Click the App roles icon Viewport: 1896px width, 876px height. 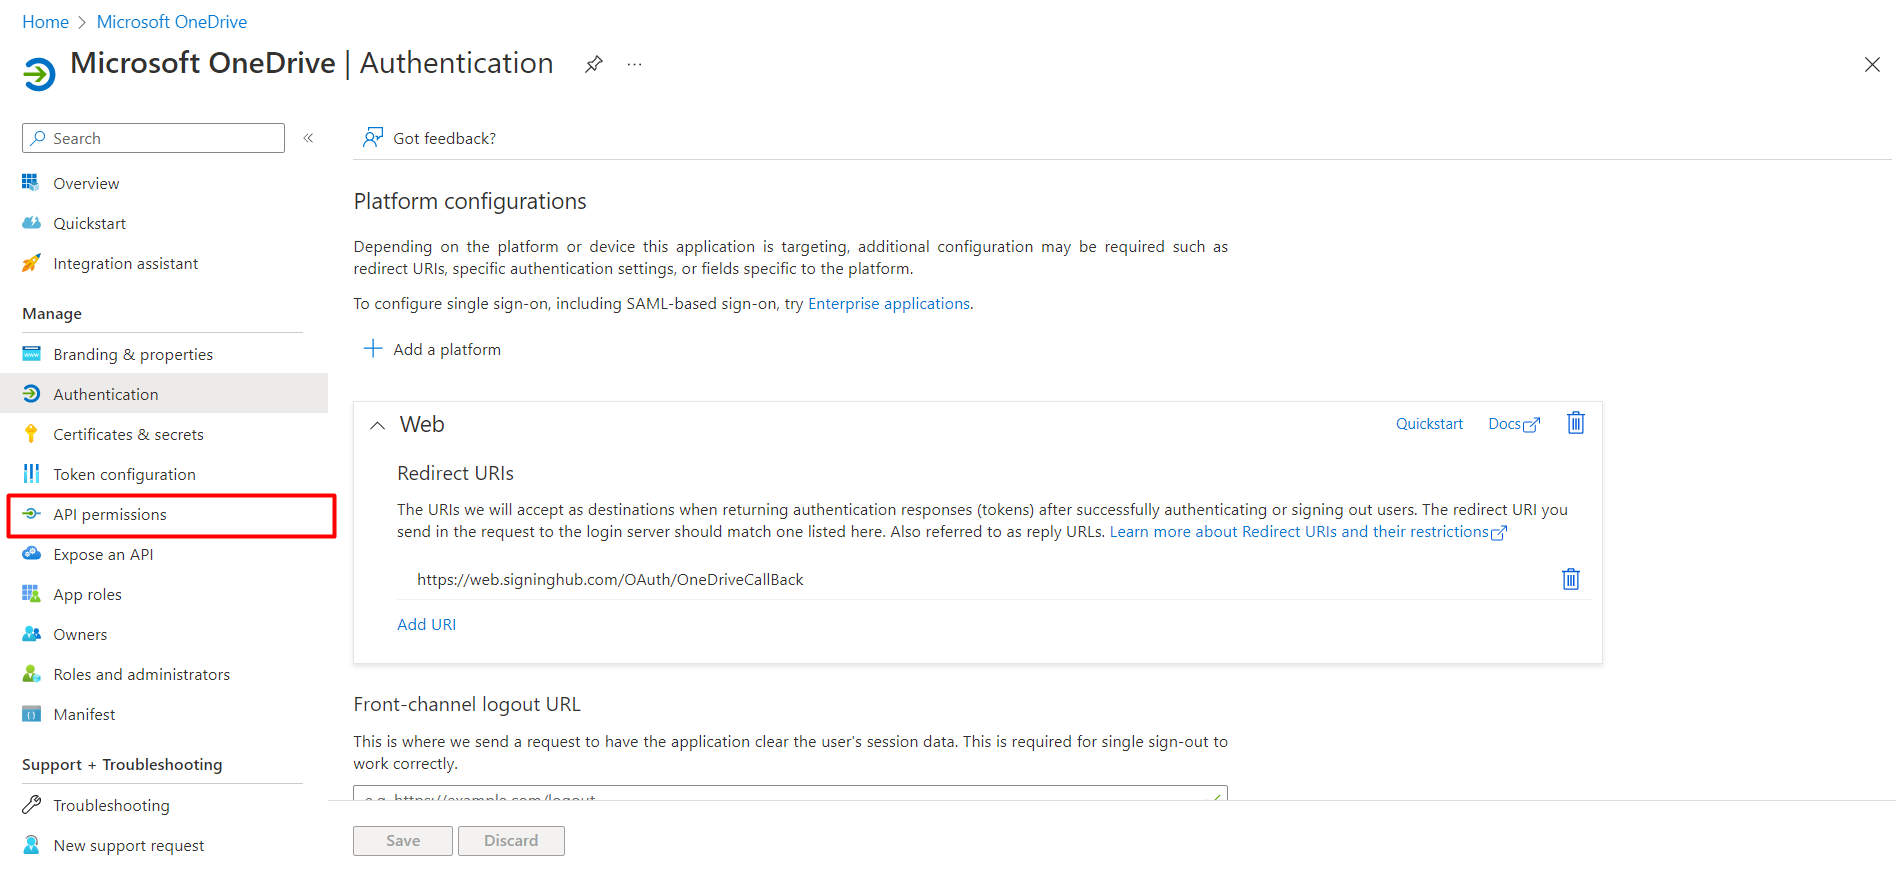click(x=32, y=594)
